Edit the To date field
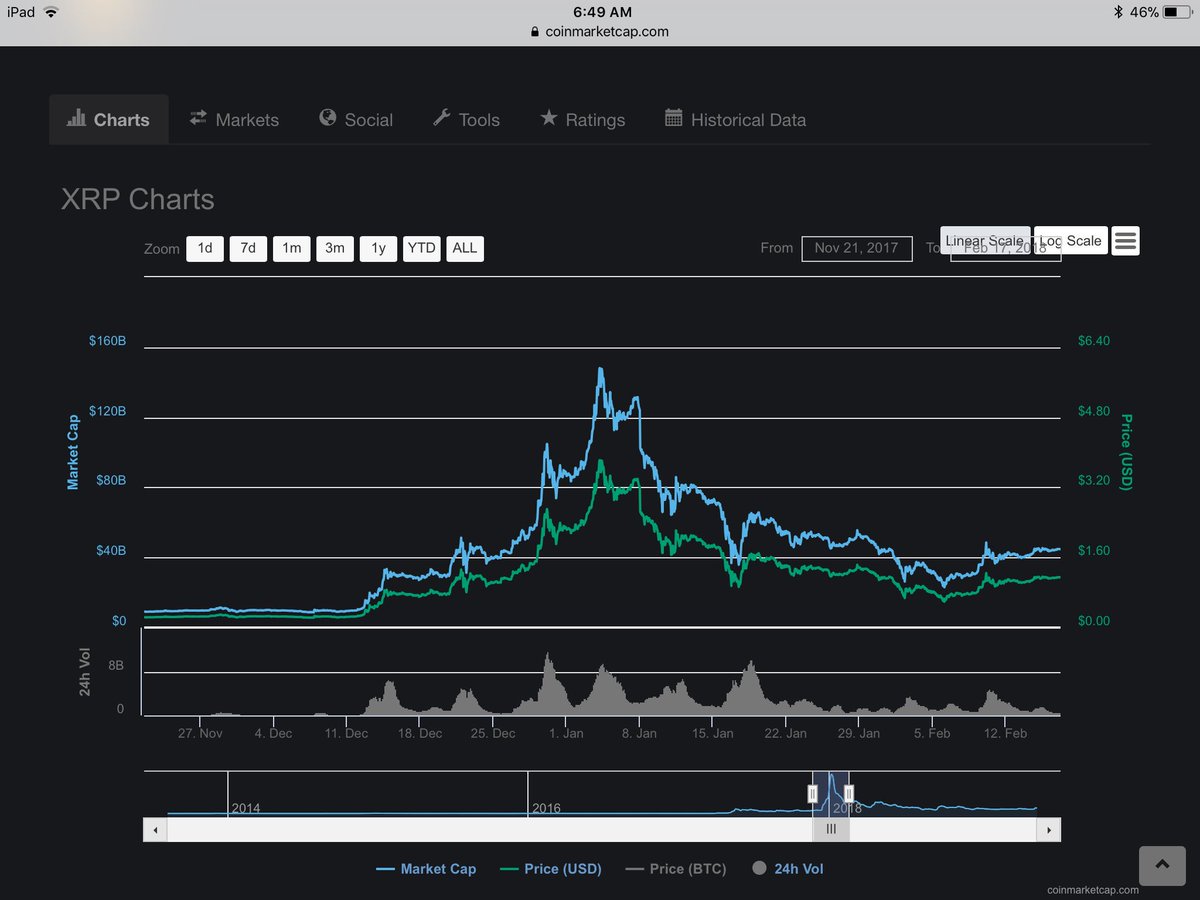Viewport: 1200px width, 900px height. 1005,248
